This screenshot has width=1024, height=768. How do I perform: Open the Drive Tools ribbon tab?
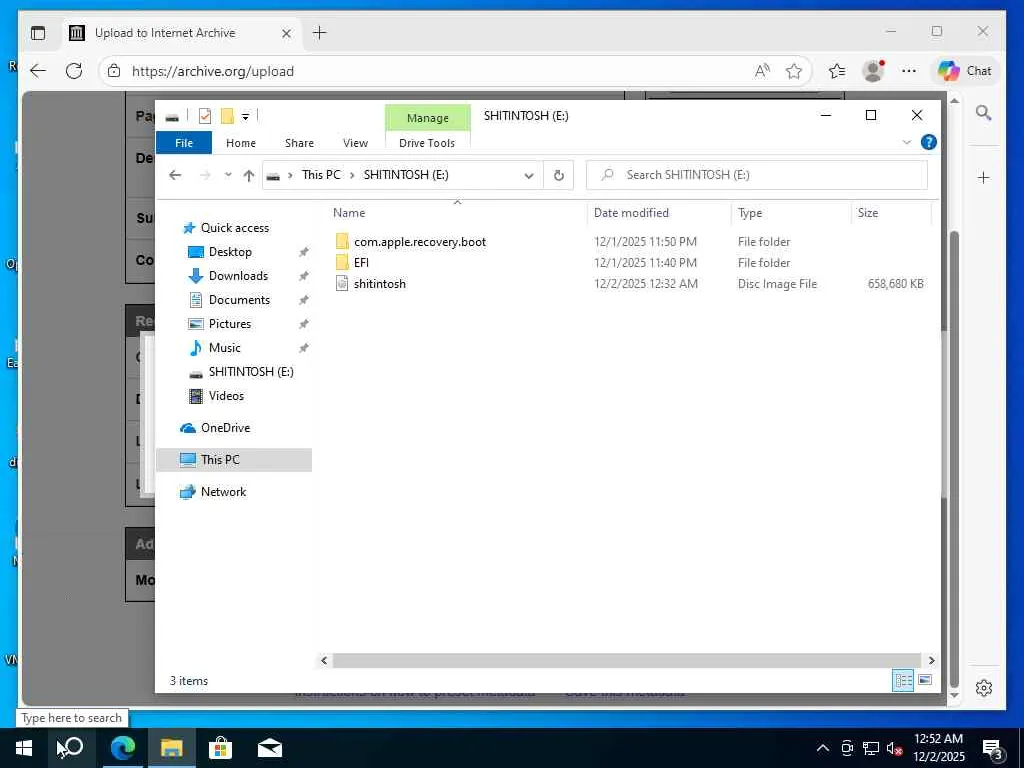pos(427,143)
